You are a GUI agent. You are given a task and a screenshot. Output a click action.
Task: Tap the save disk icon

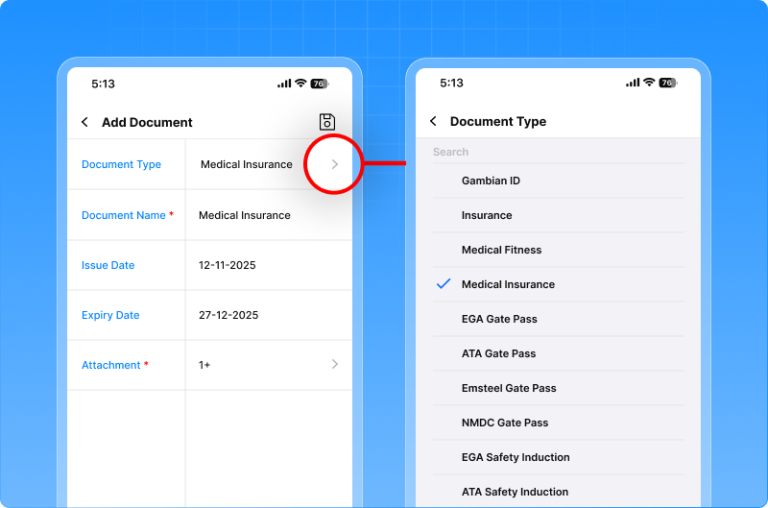[x=327, y=122]
